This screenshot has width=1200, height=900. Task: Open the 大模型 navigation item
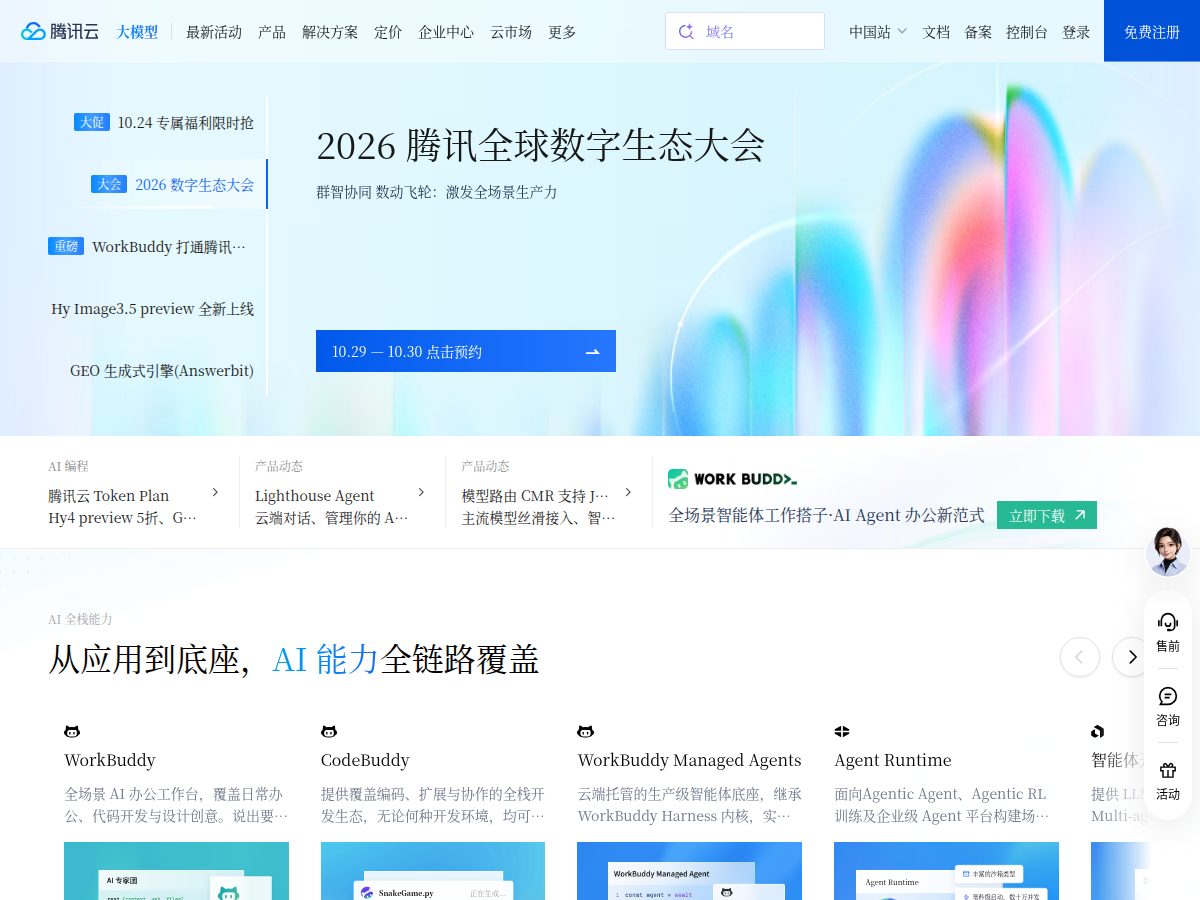137,32
